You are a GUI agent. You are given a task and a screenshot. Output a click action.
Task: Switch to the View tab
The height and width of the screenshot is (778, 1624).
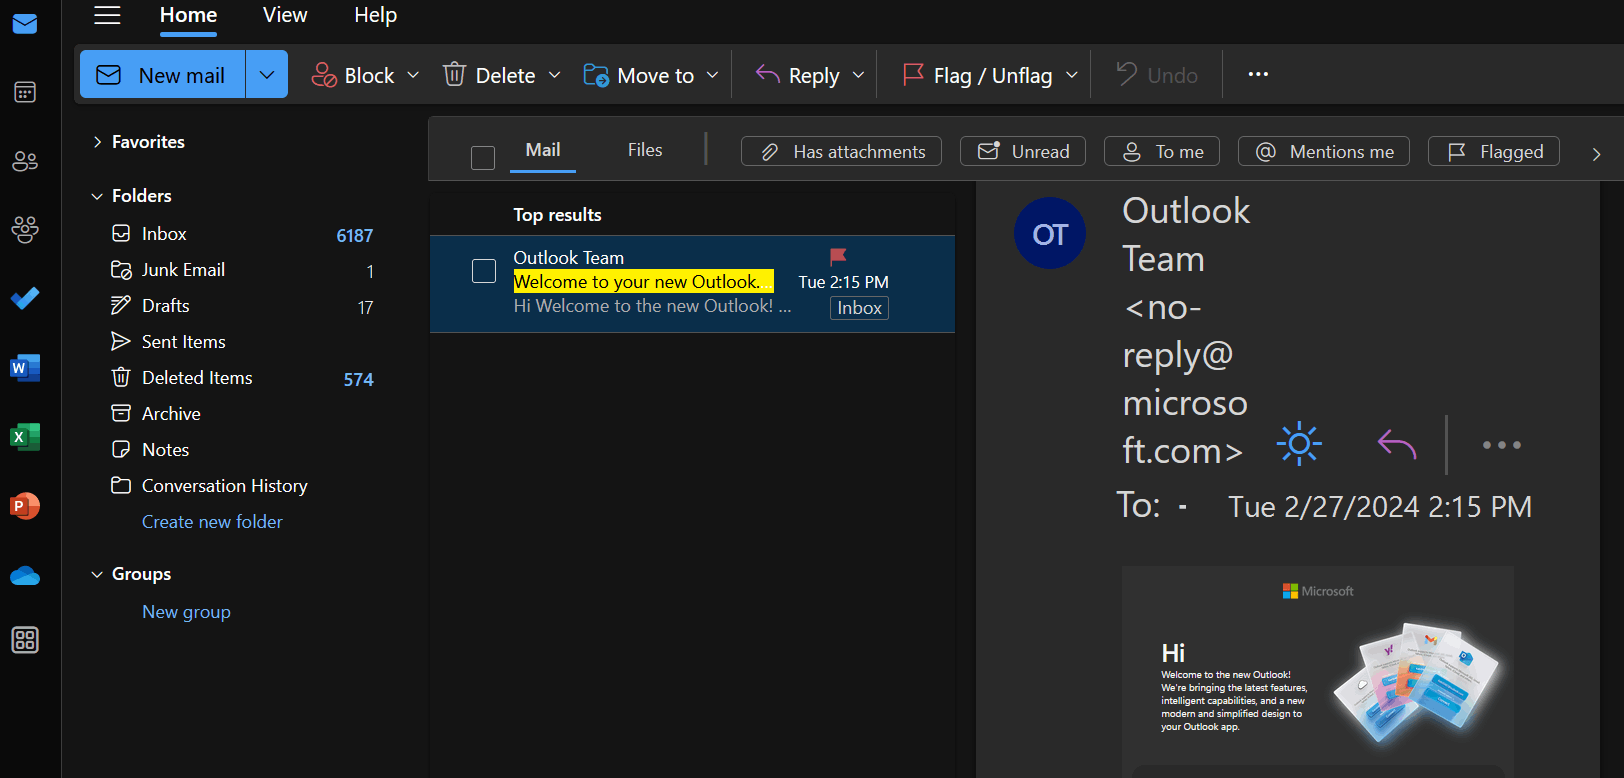pos(285,15)
